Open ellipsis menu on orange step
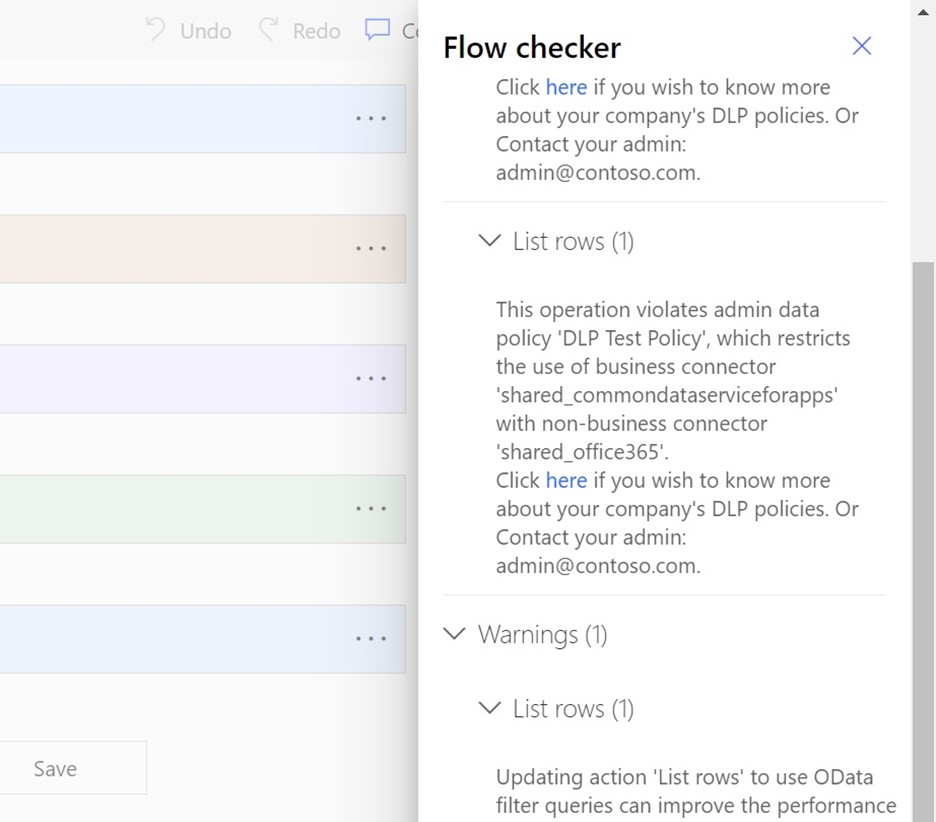Screen dimensions: 936x822 point(371,248)
